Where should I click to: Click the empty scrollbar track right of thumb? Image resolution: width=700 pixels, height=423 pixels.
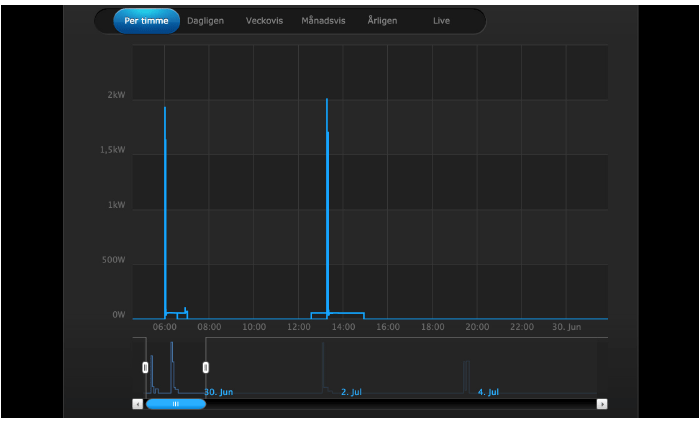(400, 404)
